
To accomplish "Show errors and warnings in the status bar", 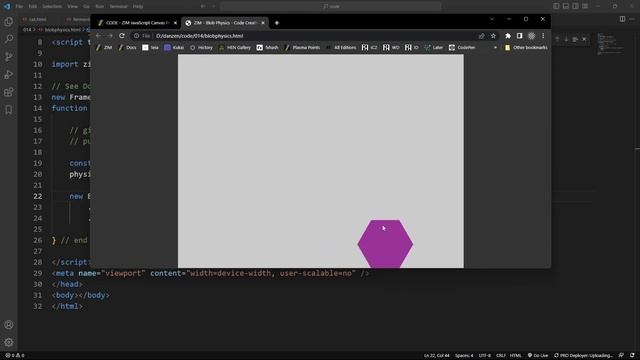I will point(15,356).
